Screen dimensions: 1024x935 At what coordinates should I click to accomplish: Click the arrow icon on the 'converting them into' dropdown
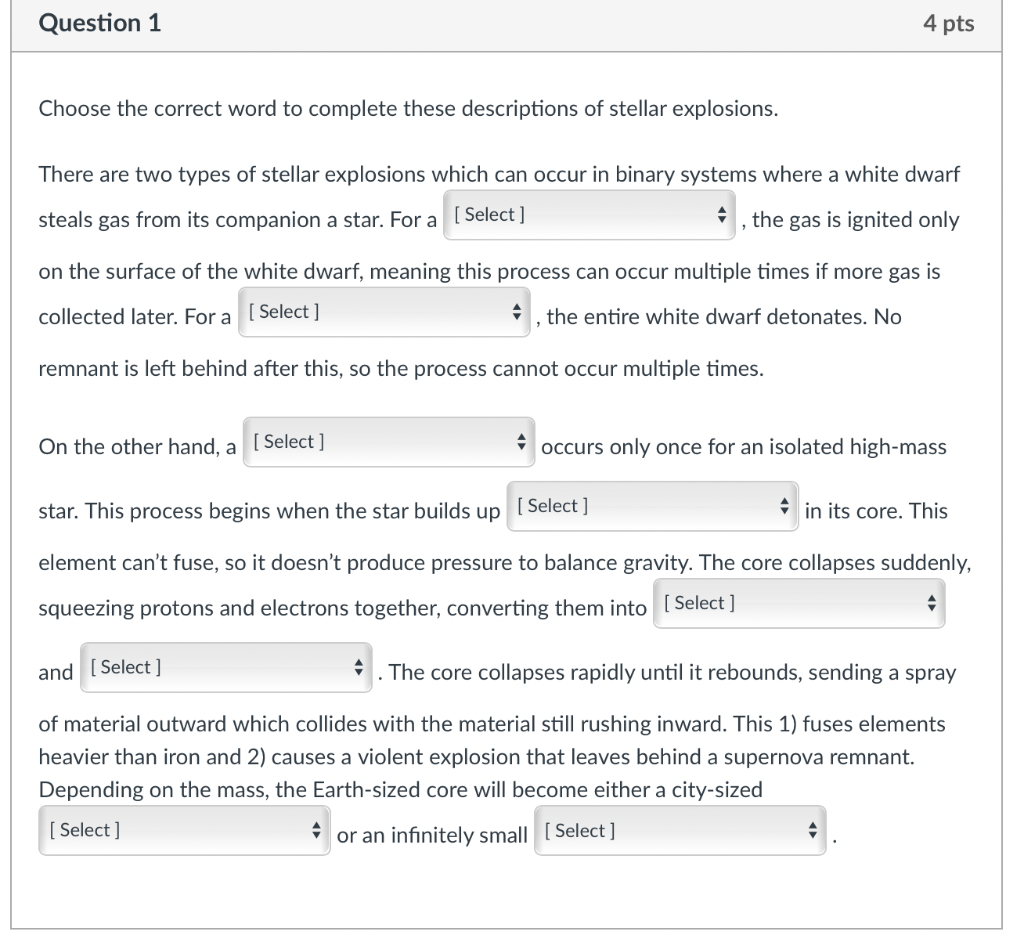click(931, 603)
